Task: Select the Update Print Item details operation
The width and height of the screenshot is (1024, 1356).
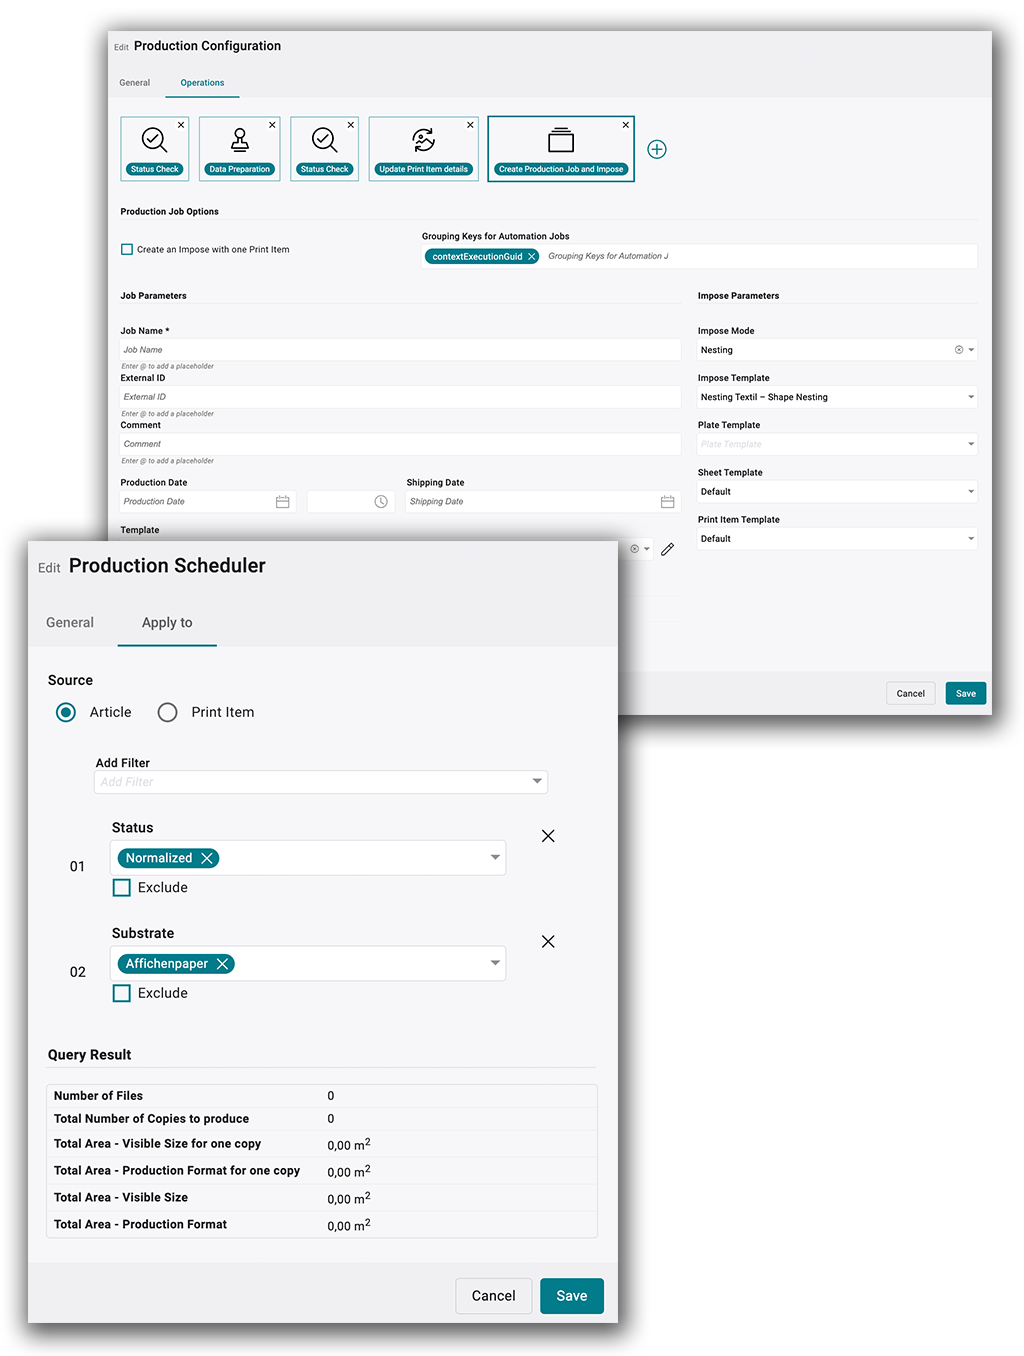Action: click(423, 140)
